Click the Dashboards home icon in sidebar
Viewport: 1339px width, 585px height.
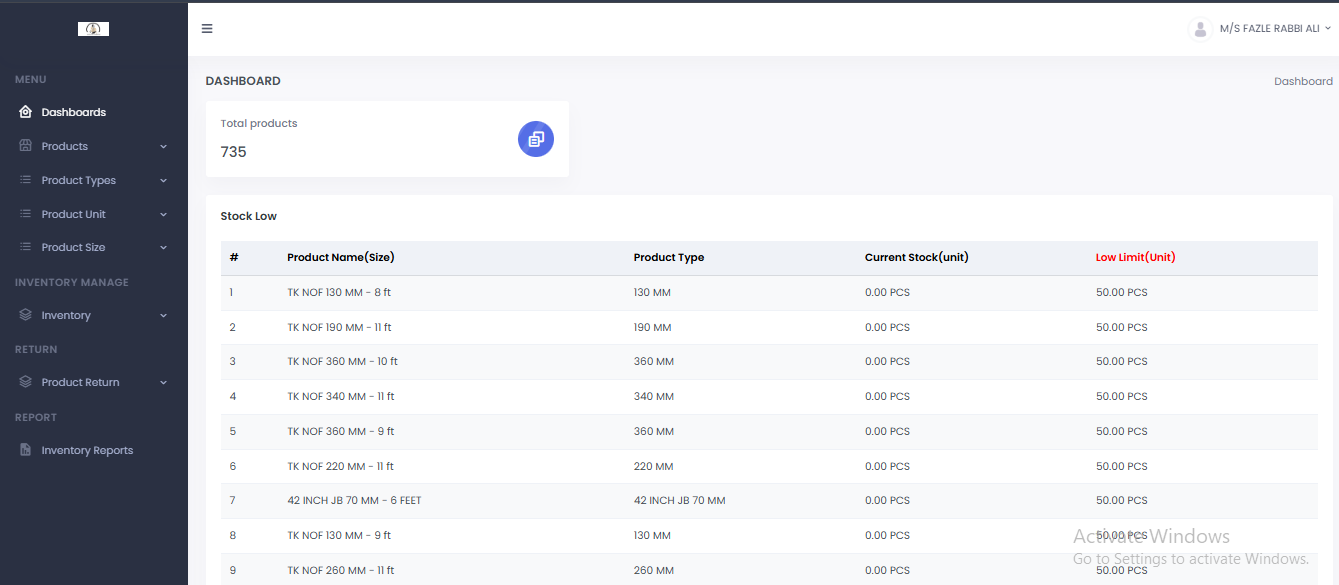tap(26, 112)
